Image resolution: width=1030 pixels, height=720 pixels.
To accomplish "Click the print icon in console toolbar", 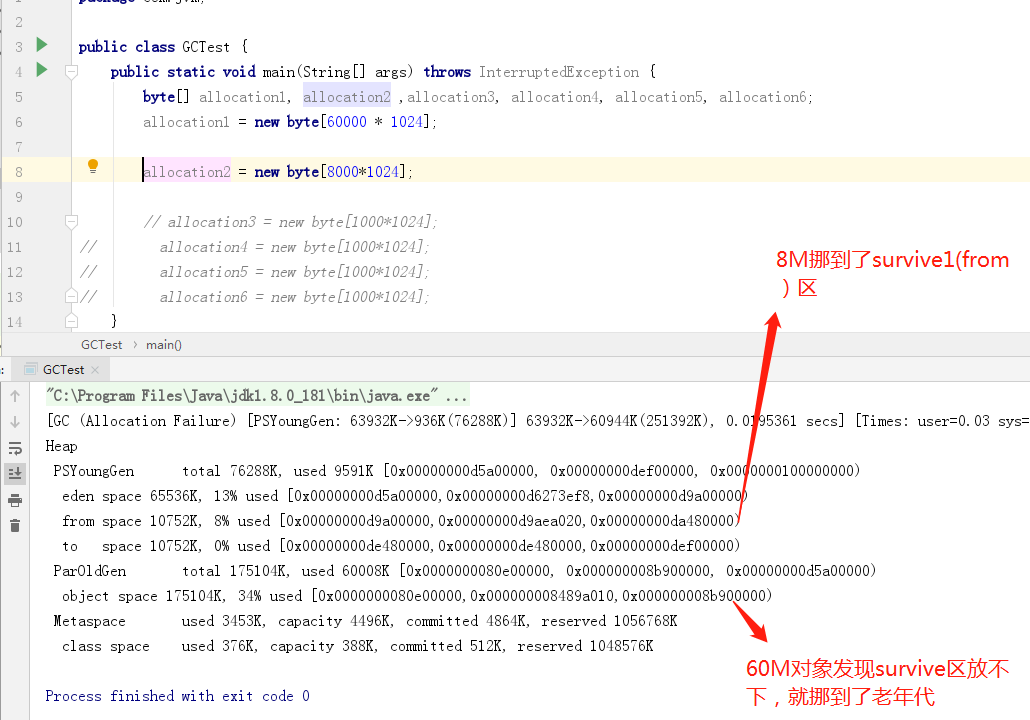I will click(x=15, y=501).
